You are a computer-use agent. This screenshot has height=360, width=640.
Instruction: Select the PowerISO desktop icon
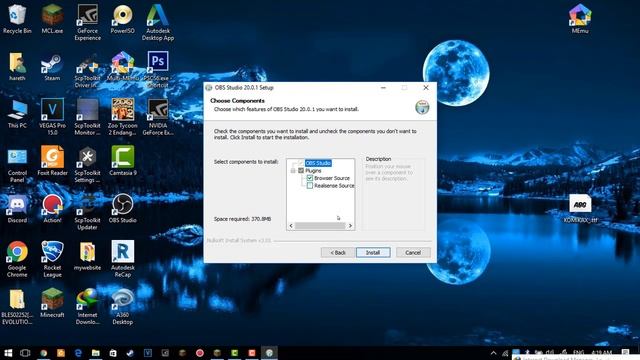coord(122,19)
